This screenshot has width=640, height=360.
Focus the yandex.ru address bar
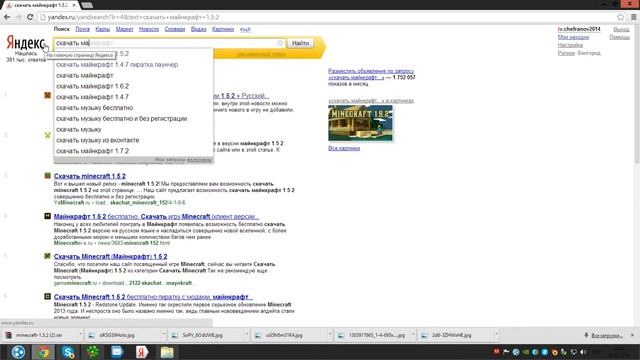point(327,17)
